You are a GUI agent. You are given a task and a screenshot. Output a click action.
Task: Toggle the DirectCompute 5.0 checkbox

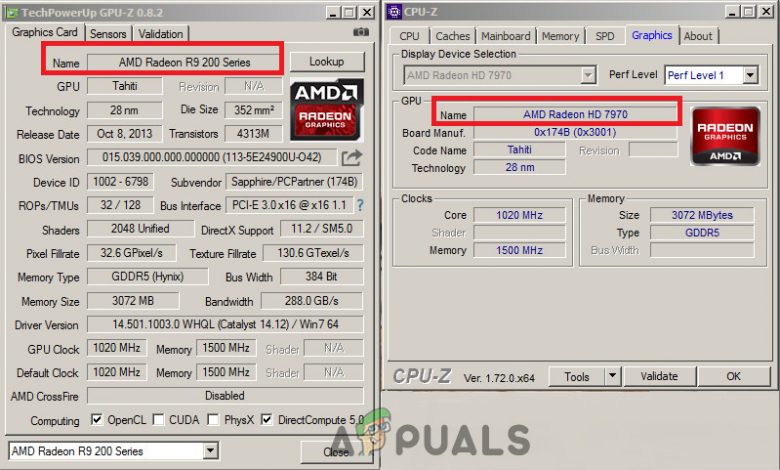[267, 419]
